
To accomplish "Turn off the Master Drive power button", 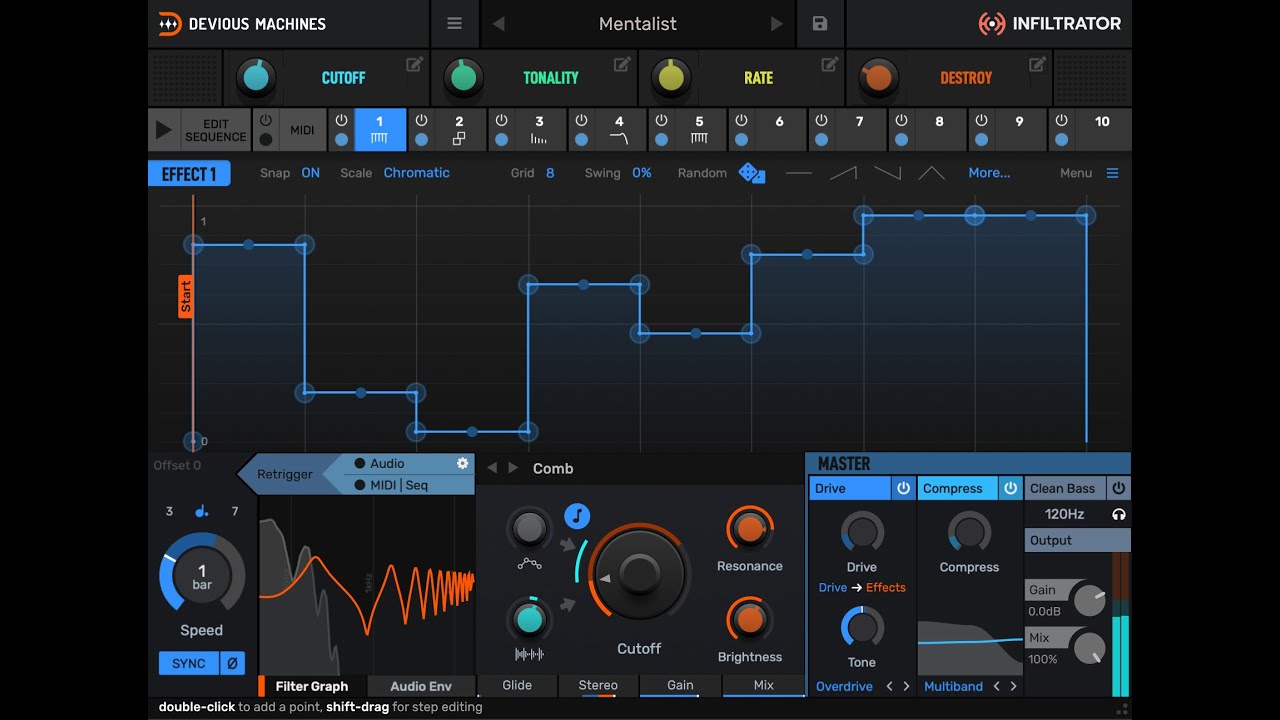I will coord(903,488).
